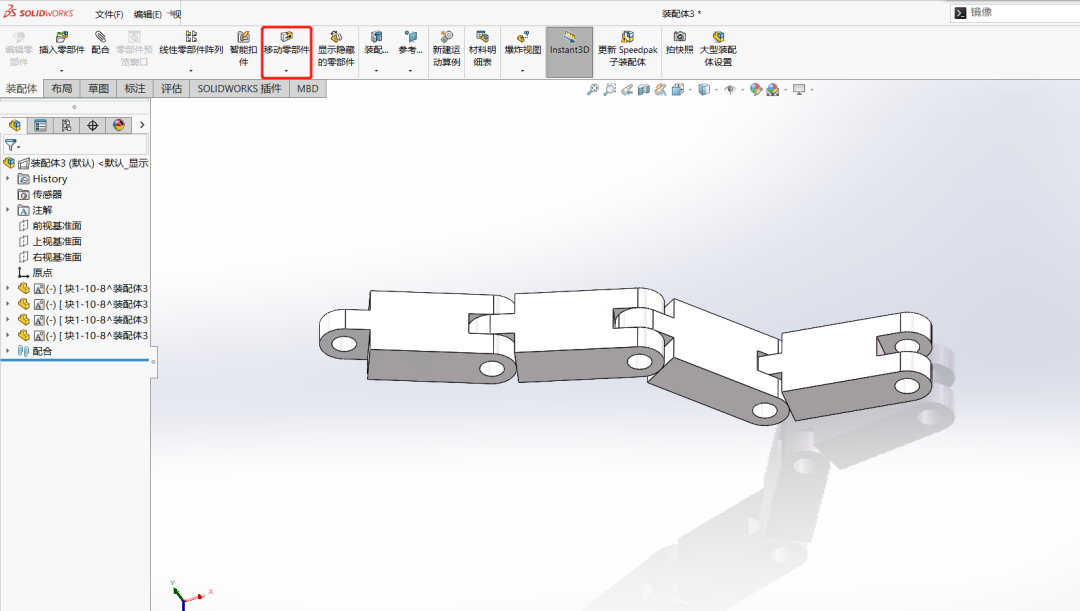Open dropdown arrow under 移动零部件

coord(286,71)
